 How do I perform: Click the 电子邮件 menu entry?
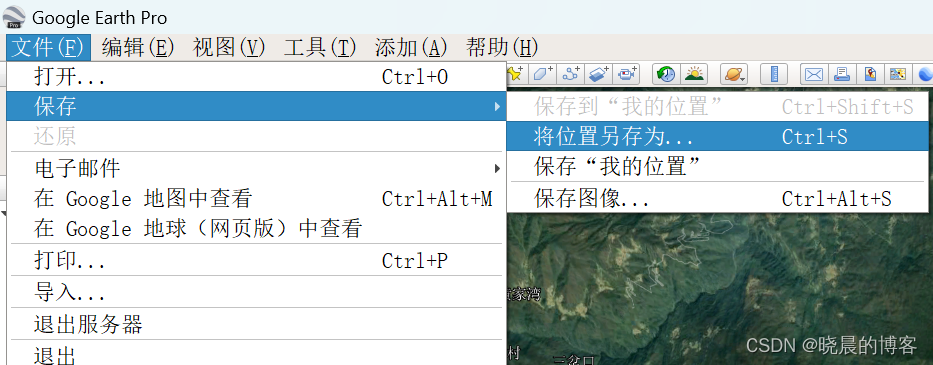tap(256, 169)
